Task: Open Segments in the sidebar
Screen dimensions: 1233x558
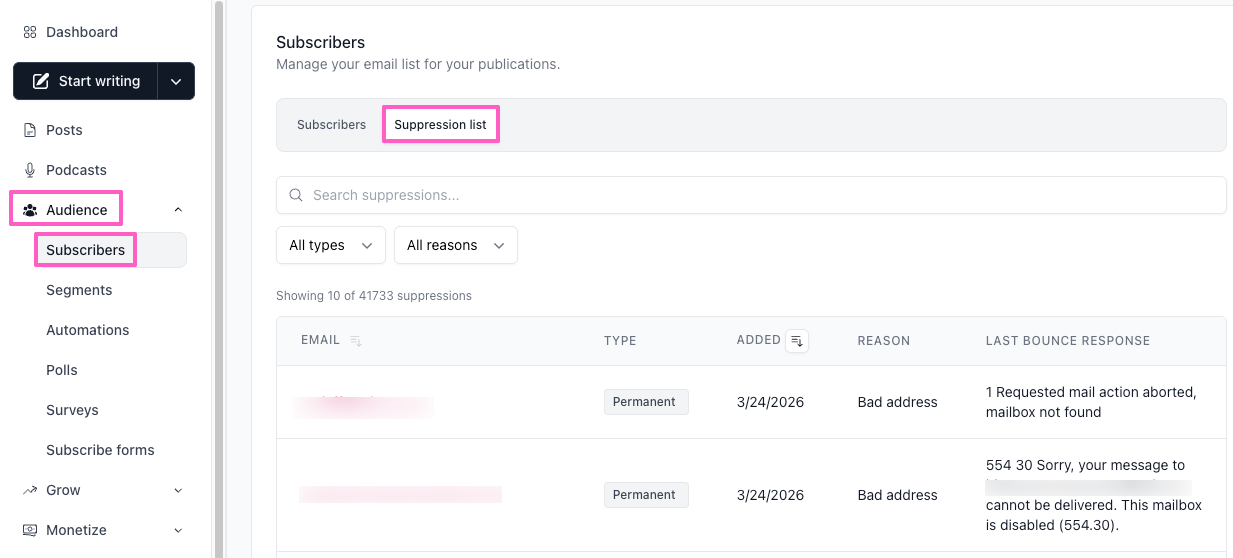Action: pos(79,290)
